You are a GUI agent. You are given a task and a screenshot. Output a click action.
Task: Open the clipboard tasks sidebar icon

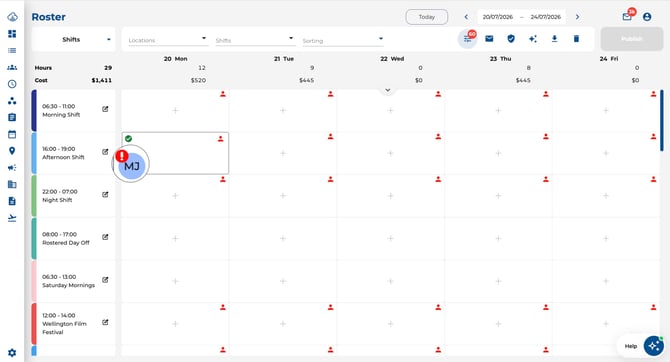point(12,118)
